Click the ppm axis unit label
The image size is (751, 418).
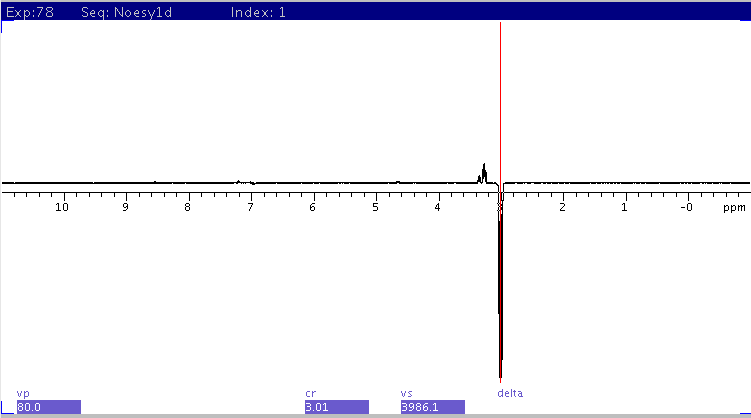[734, 208]
